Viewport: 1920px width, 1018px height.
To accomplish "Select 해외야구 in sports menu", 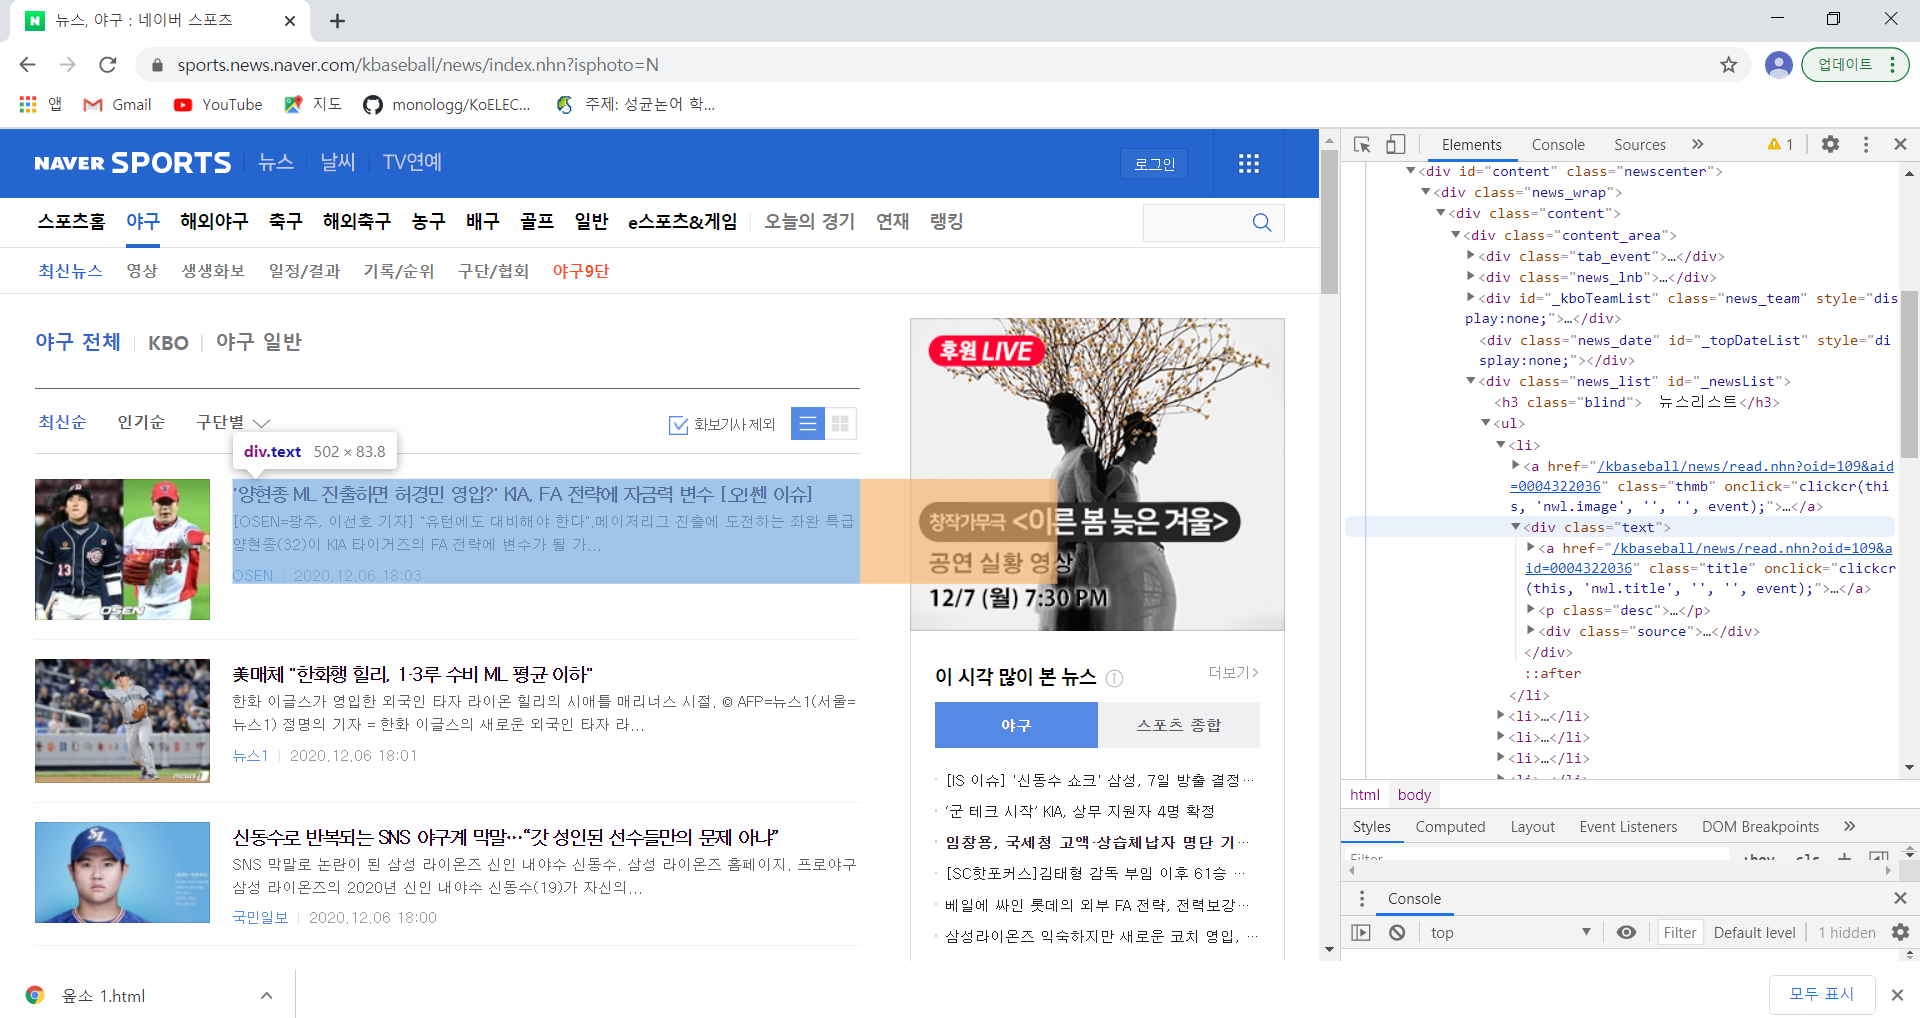I will (x=214, y=221).
